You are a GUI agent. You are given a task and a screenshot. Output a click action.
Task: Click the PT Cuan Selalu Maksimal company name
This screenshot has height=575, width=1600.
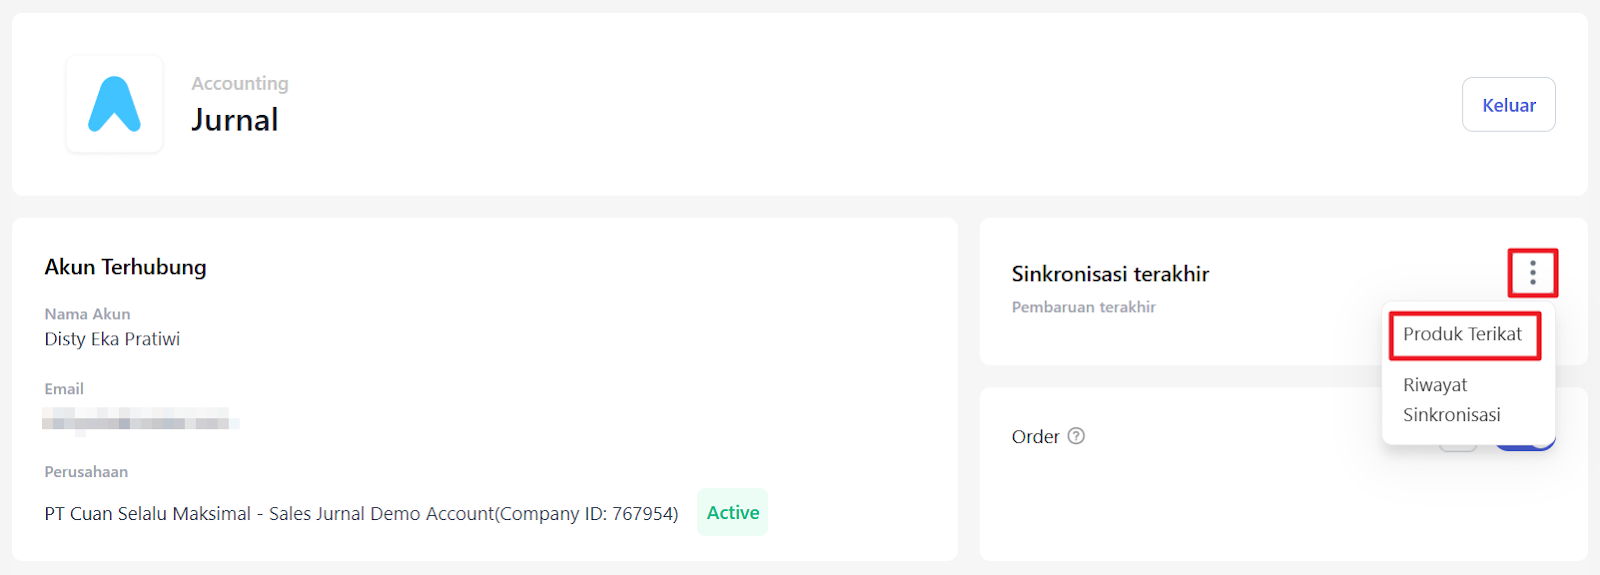[x=361, y=514]
